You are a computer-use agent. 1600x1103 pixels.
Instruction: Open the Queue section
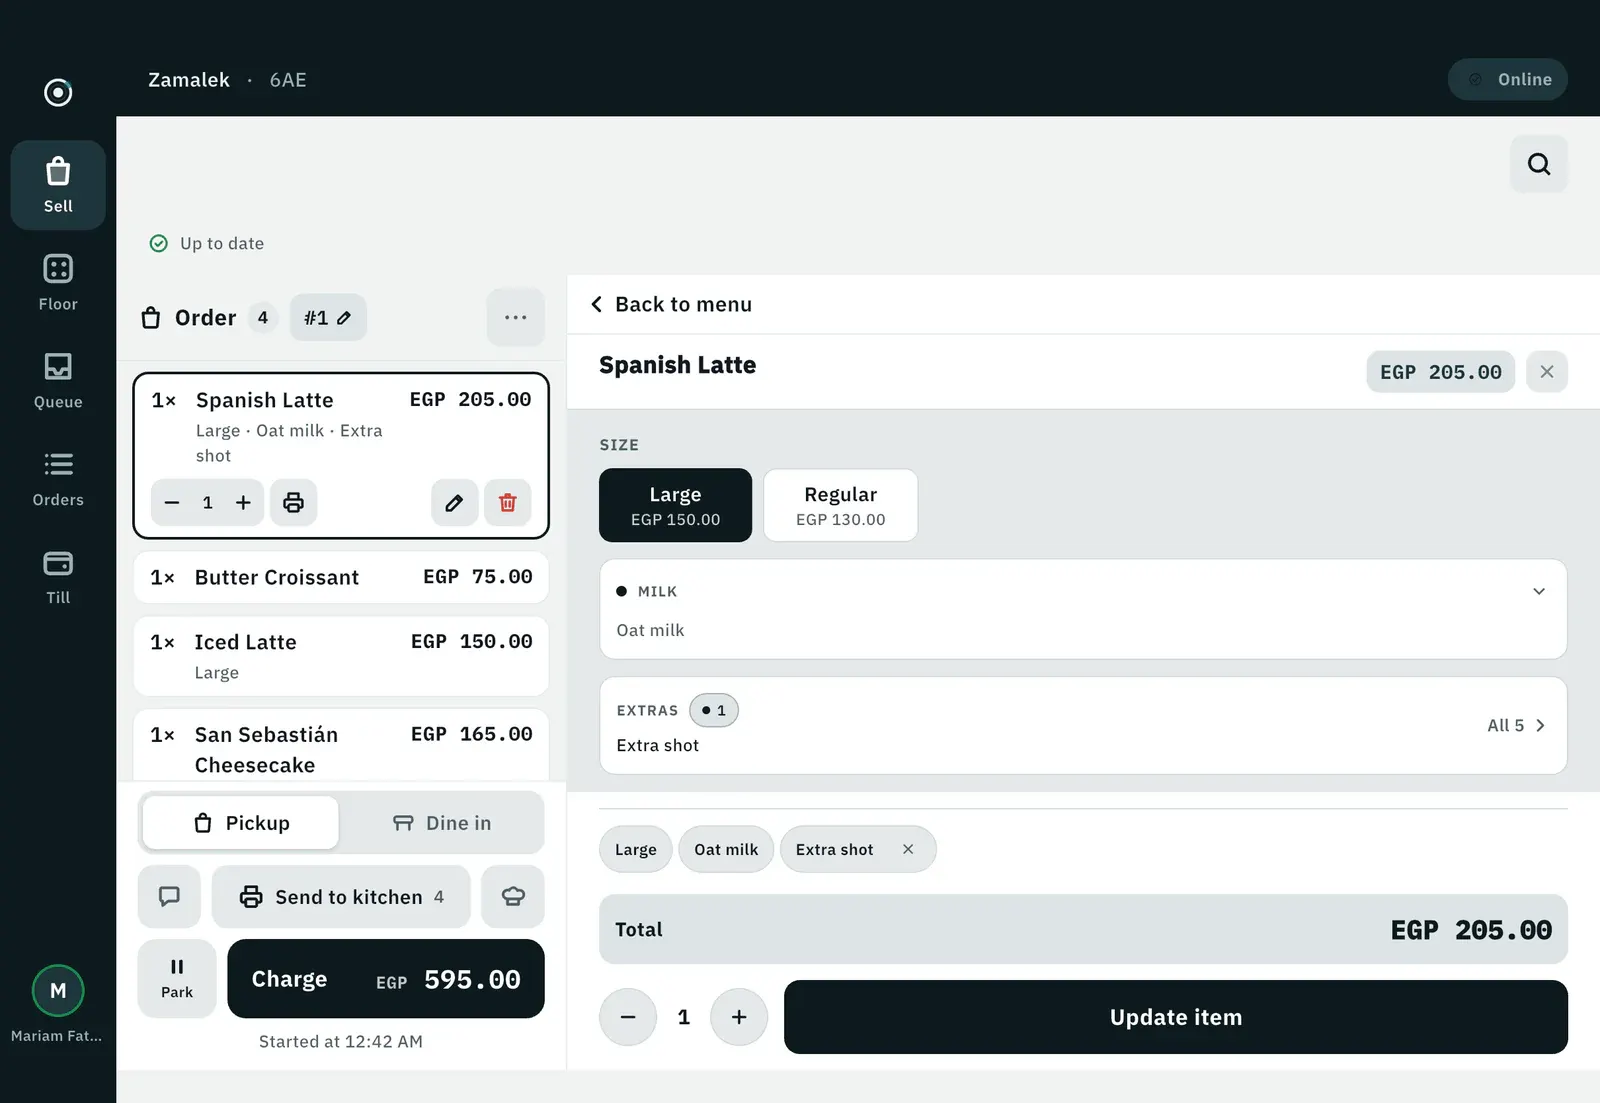pos(58,381)
